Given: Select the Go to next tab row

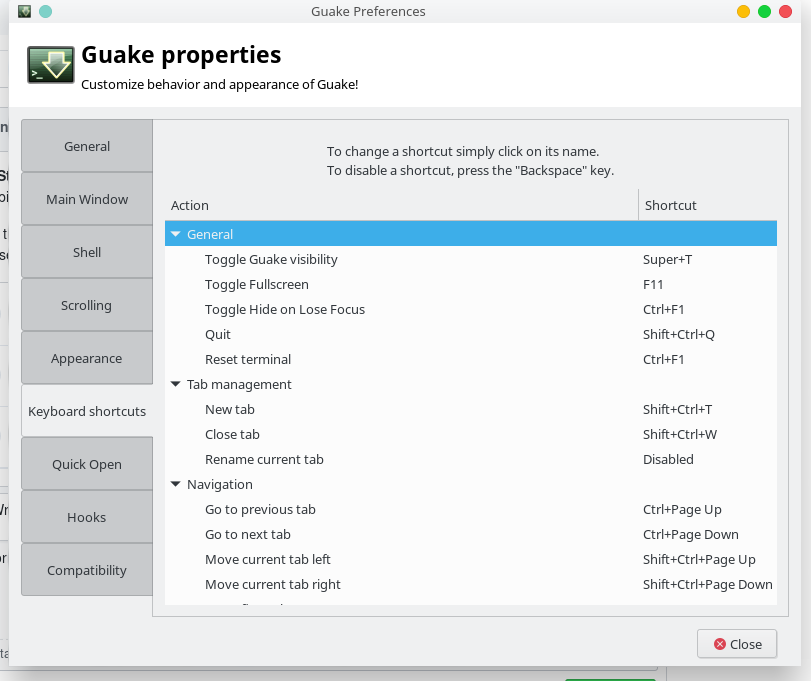Looking at the screenshot, I should [471, 535].
